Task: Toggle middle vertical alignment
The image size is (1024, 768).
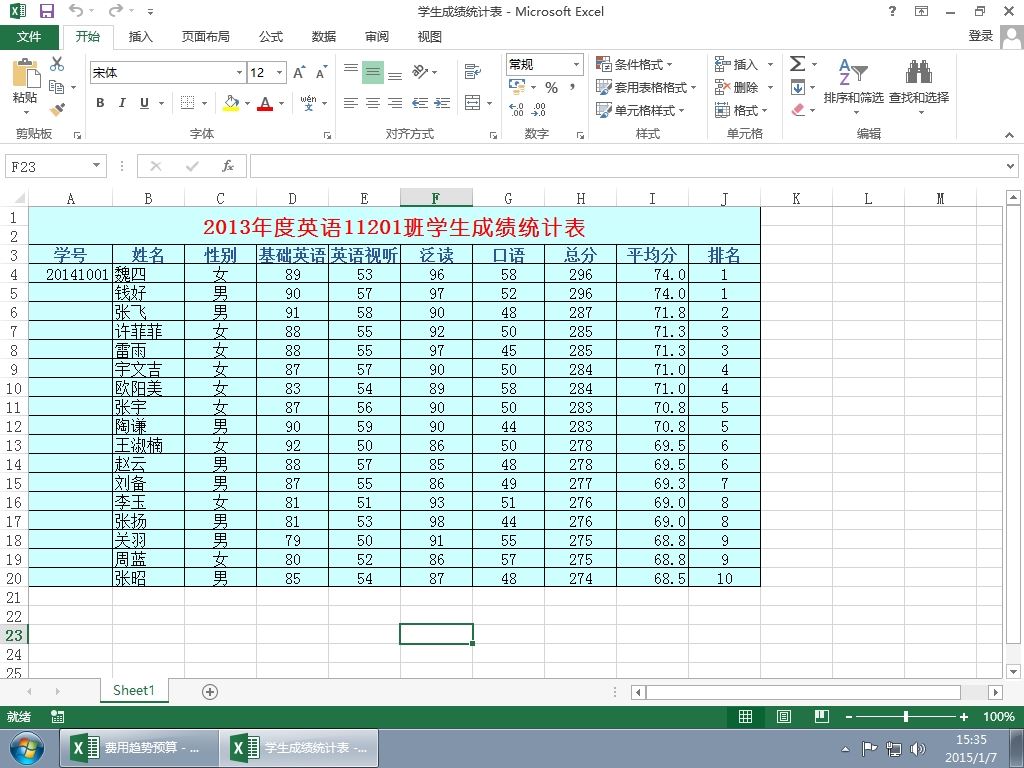Action: coord(373,71)
